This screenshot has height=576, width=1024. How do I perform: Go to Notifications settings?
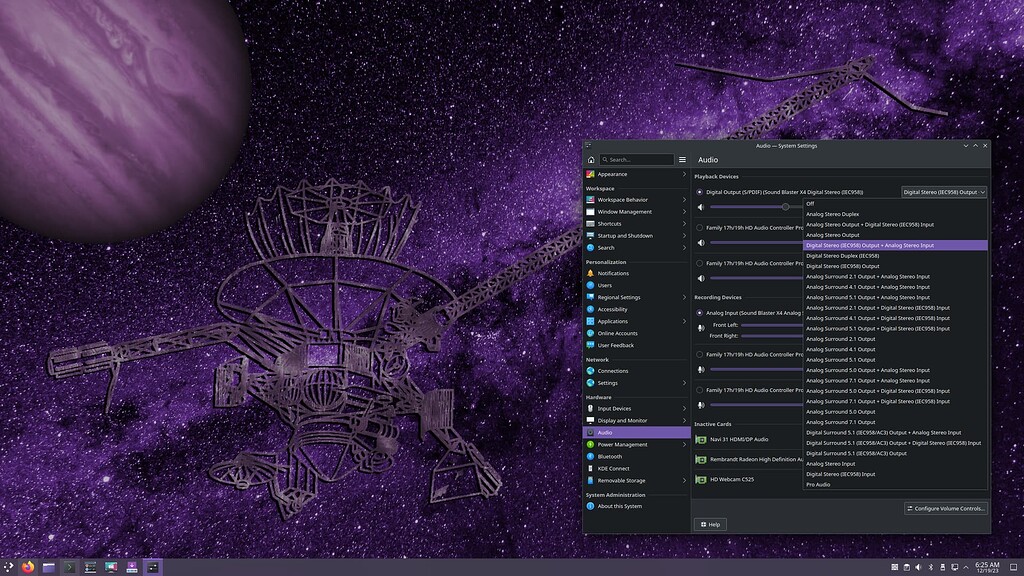tap(612, 273)
